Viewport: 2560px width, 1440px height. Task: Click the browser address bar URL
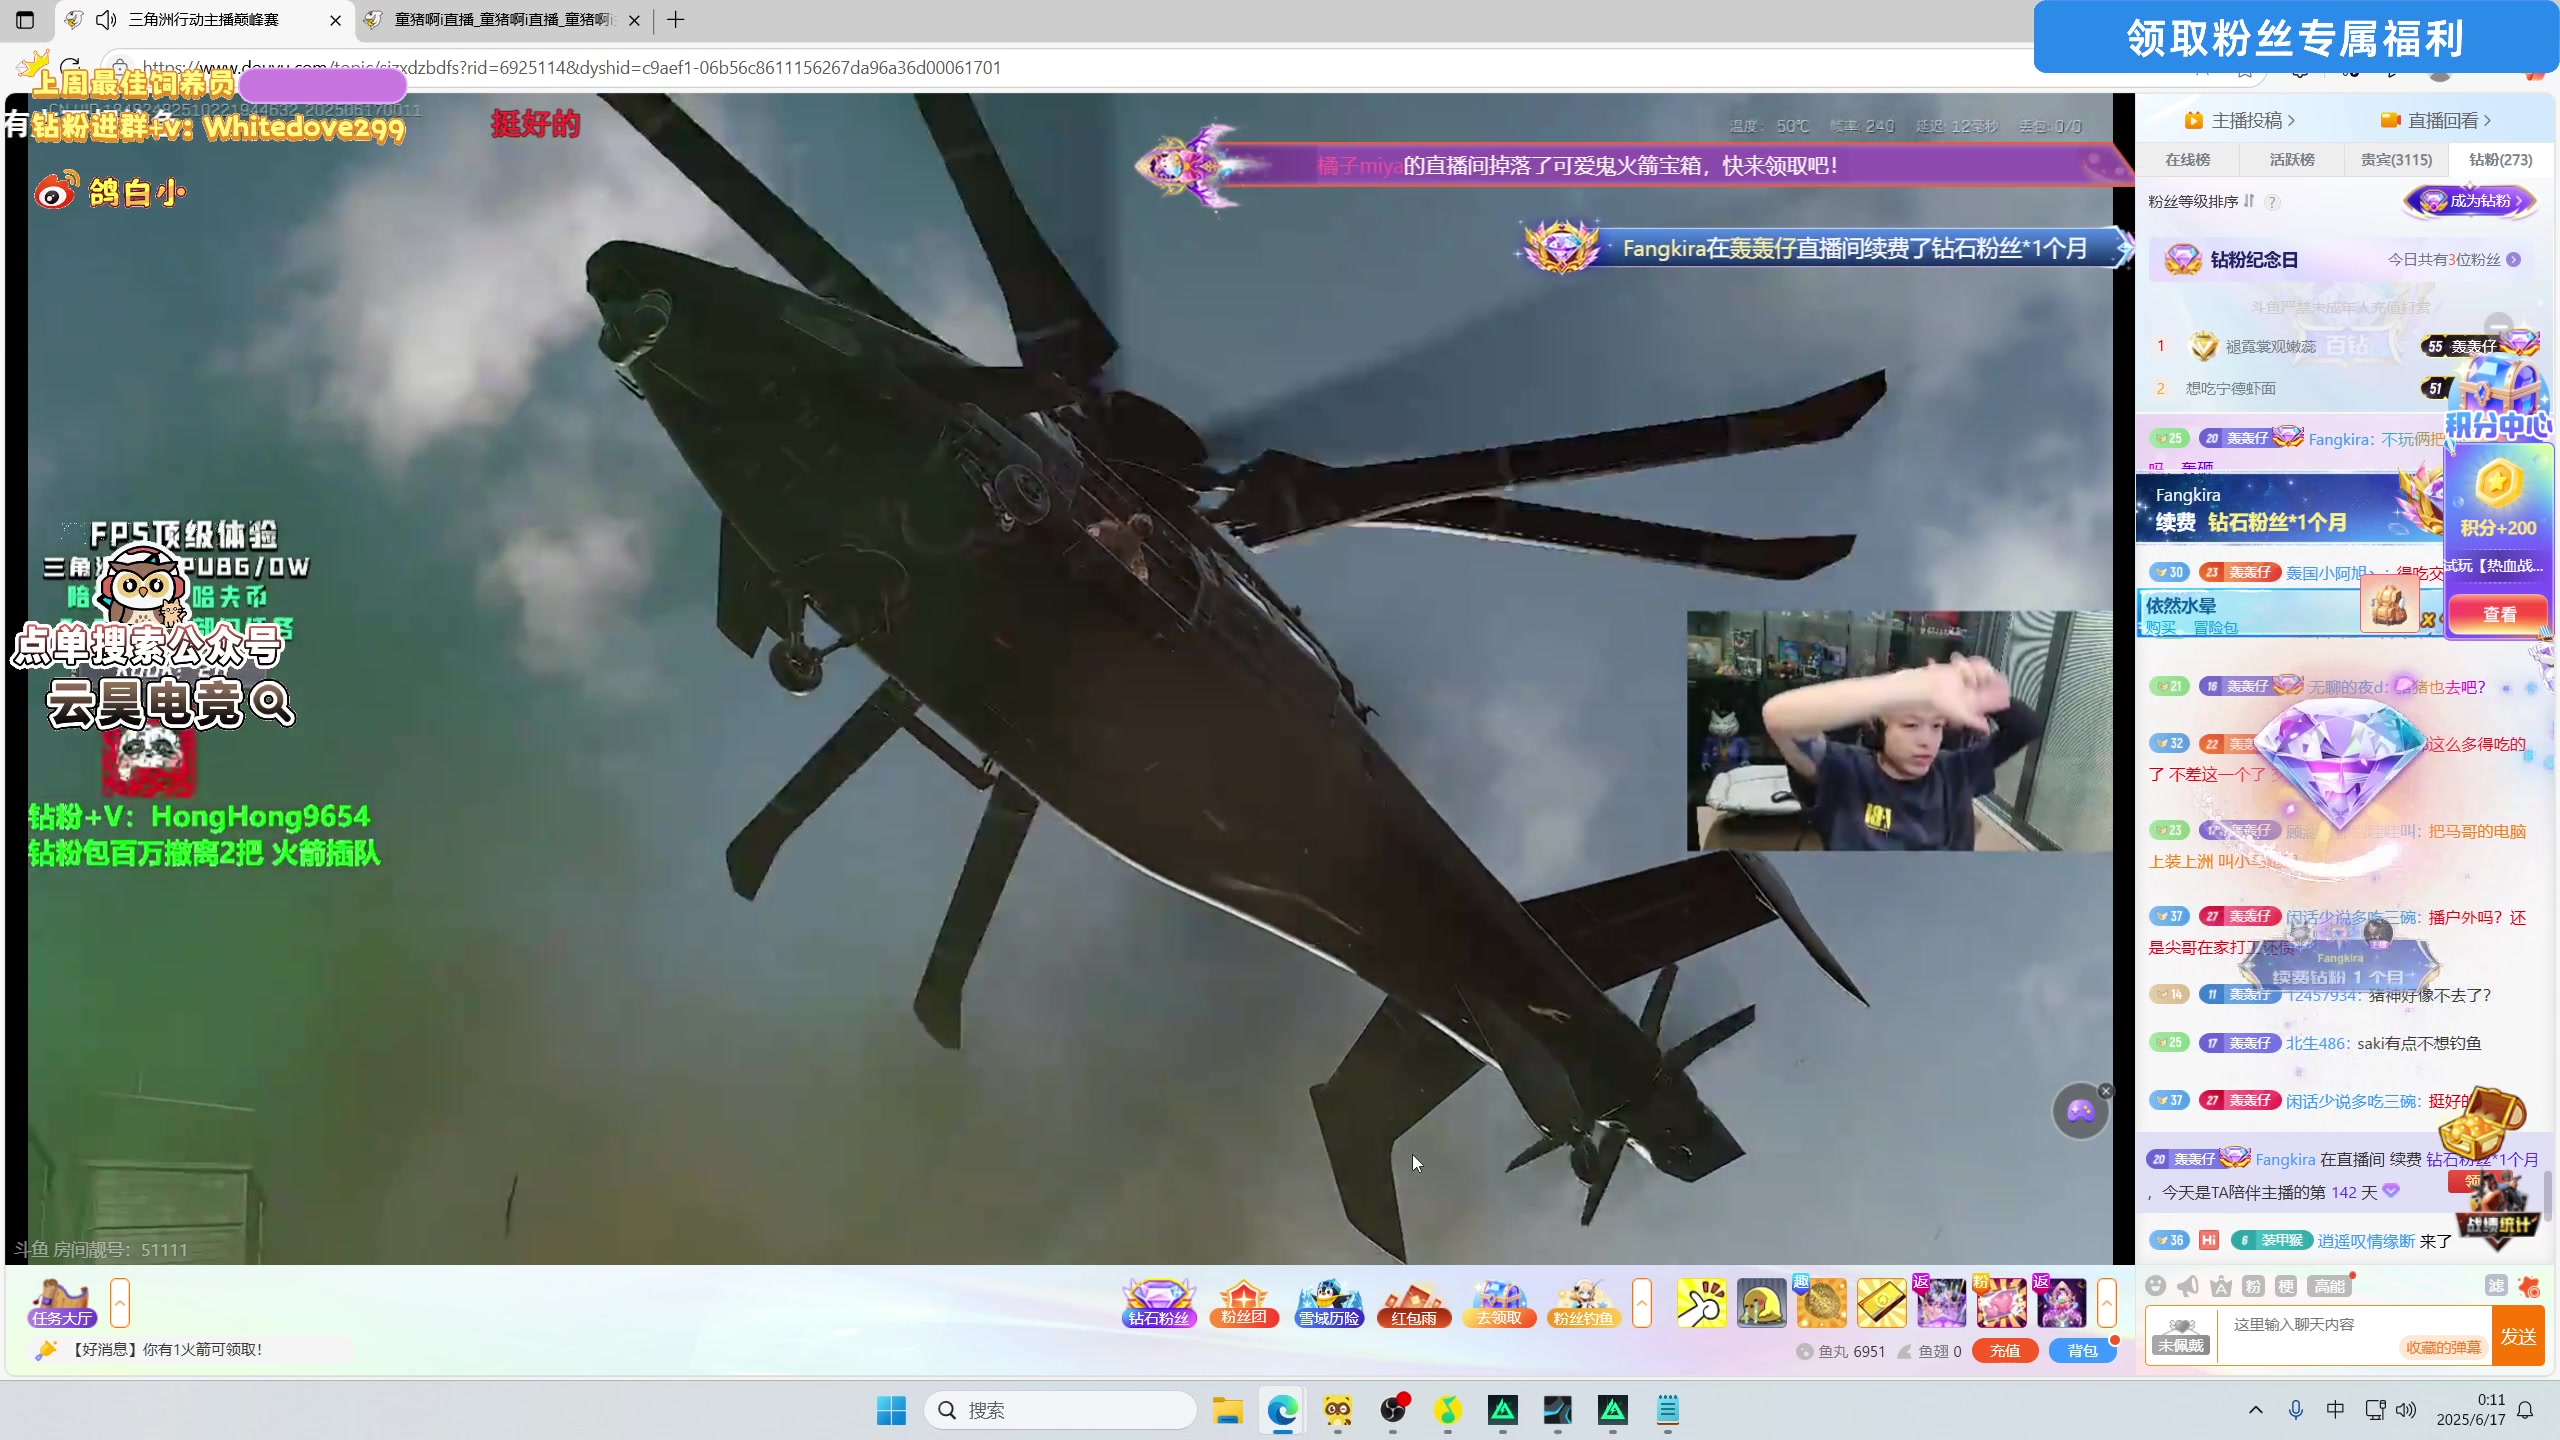570,68
